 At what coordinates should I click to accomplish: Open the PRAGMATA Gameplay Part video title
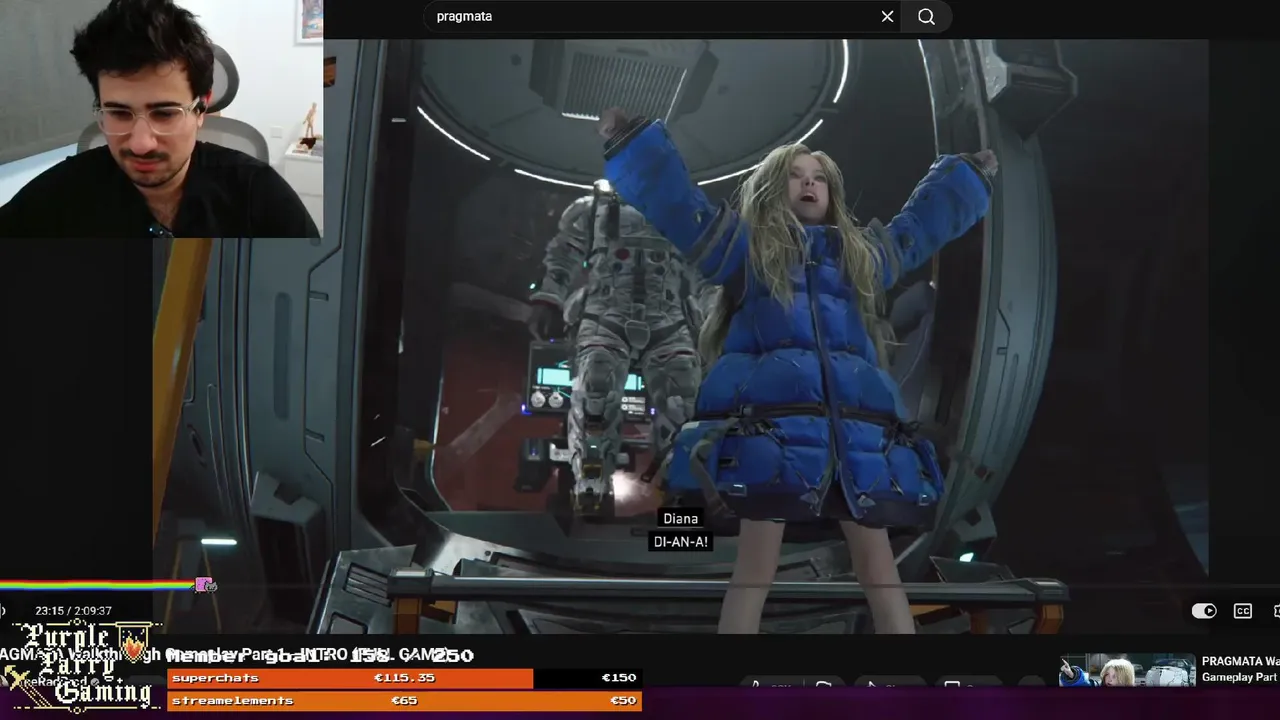tap(1240, 669)
